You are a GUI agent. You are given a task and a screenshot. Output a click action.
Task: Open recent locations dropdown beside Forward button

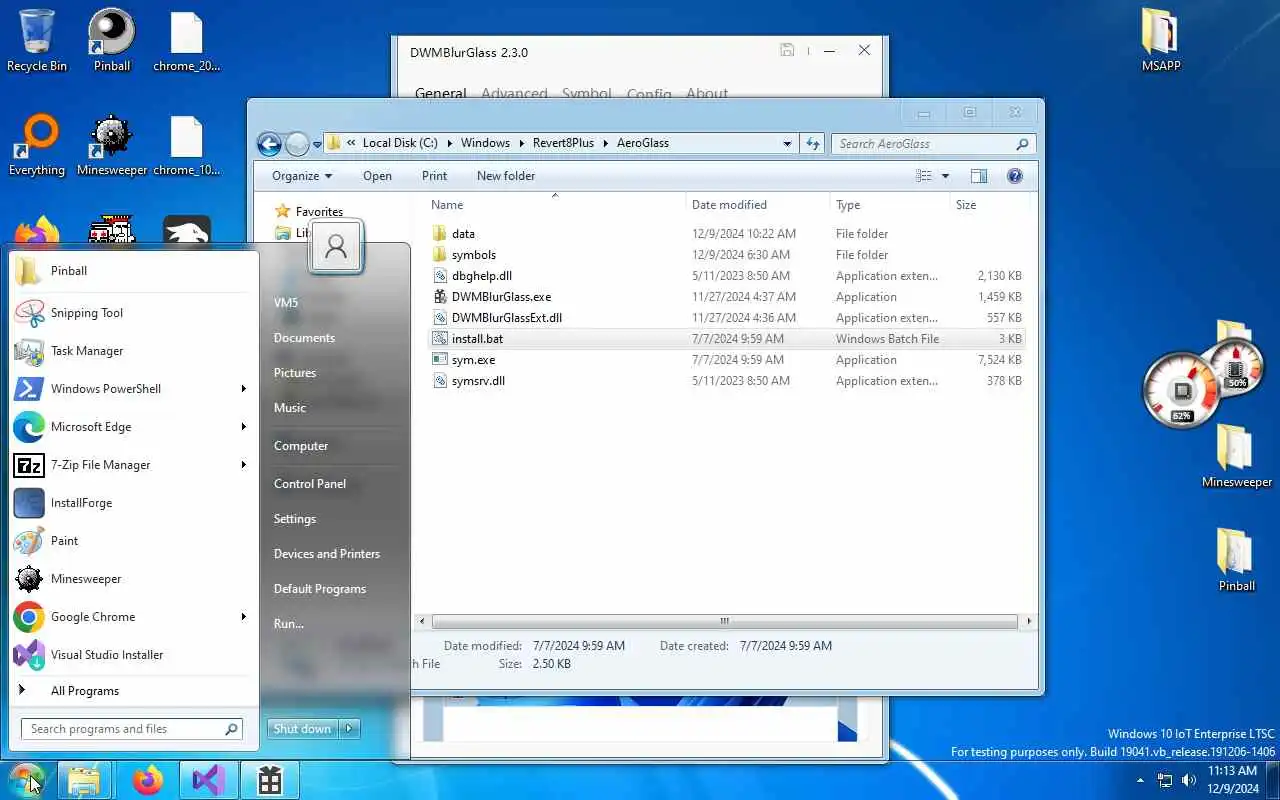click(317, 144)
